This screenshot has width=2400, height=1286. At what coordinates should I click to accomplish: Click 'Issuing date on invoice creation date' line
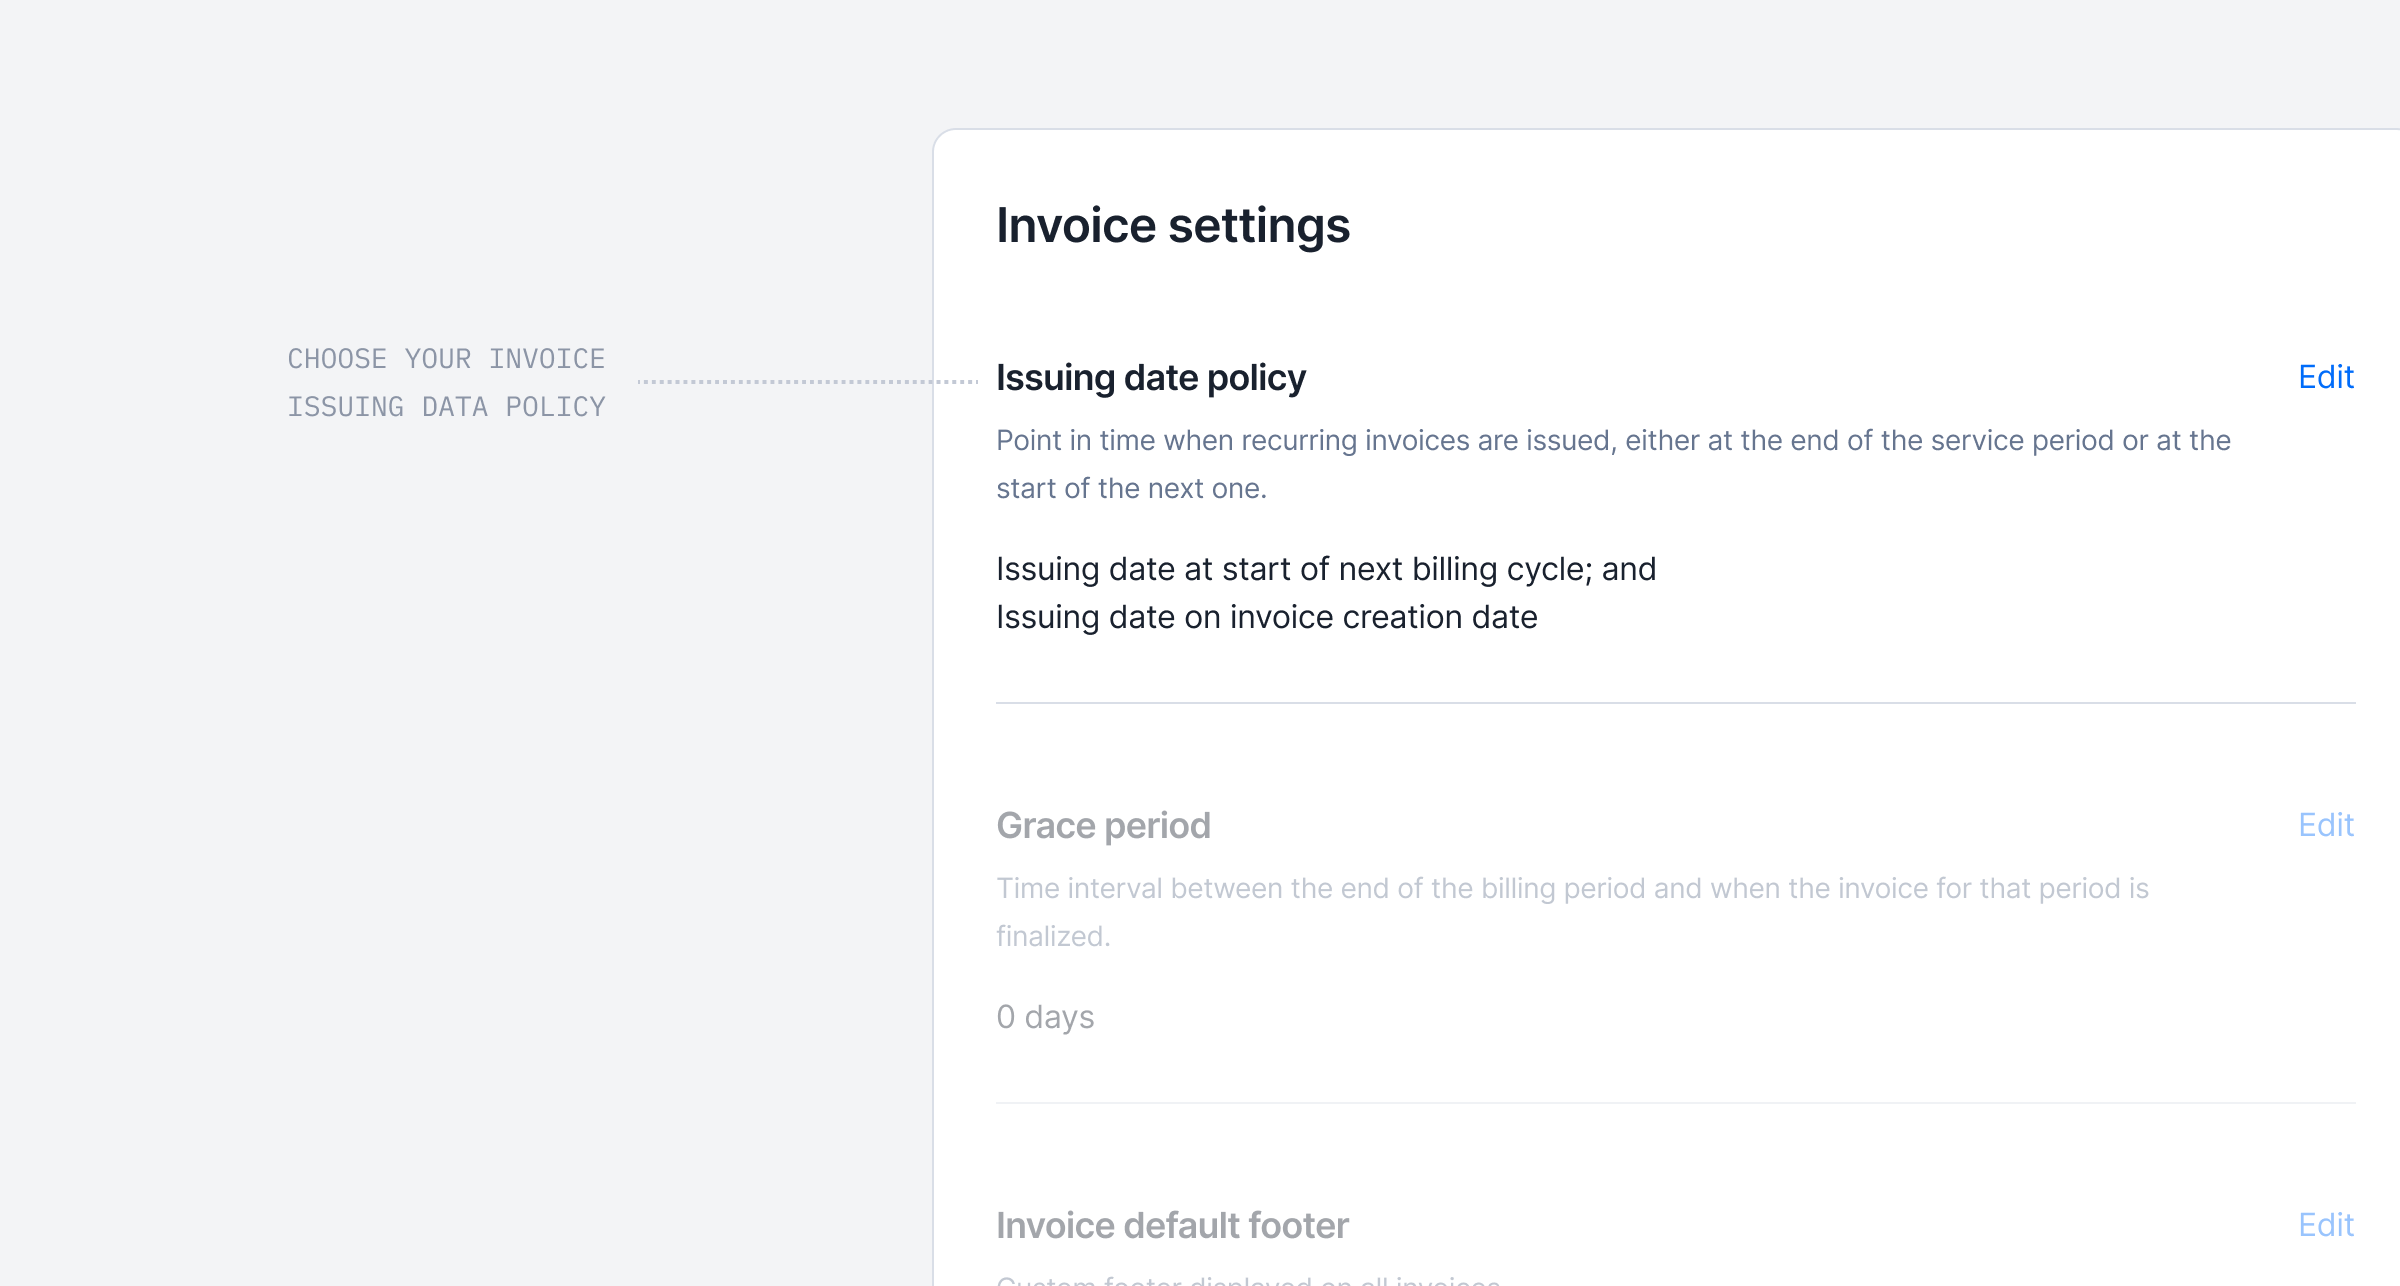[x=1266, y=617]
